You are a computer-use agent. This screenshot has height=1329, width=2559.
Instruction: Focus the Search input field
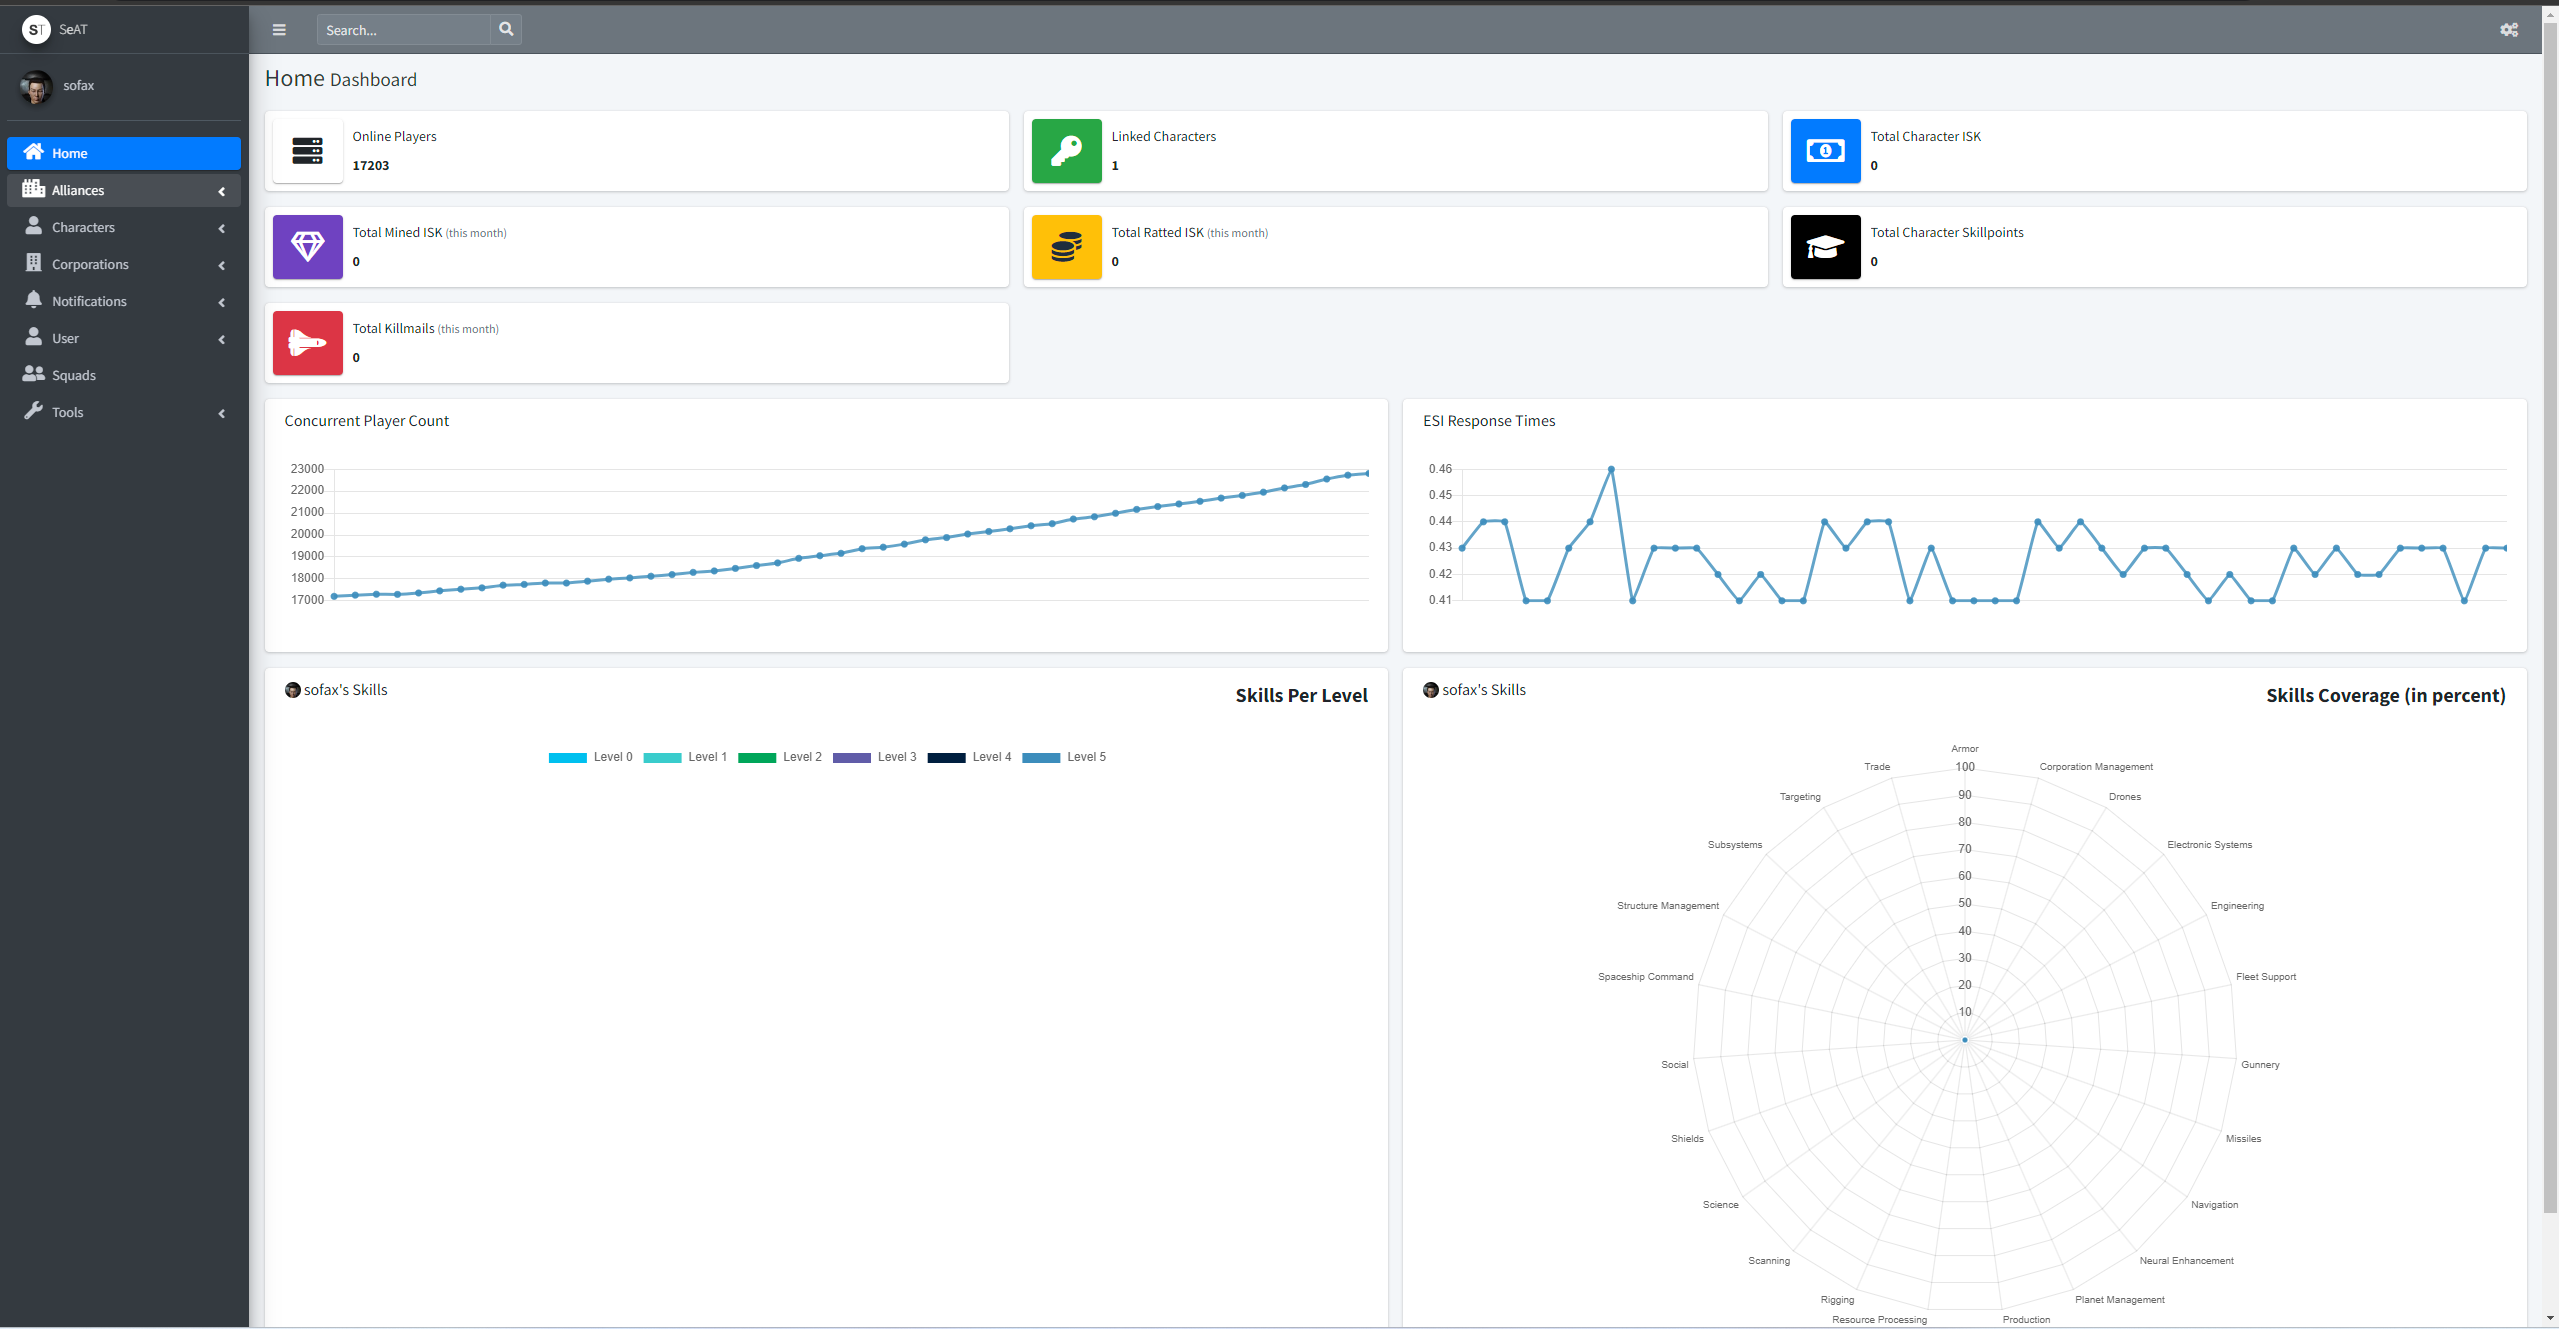404,30
